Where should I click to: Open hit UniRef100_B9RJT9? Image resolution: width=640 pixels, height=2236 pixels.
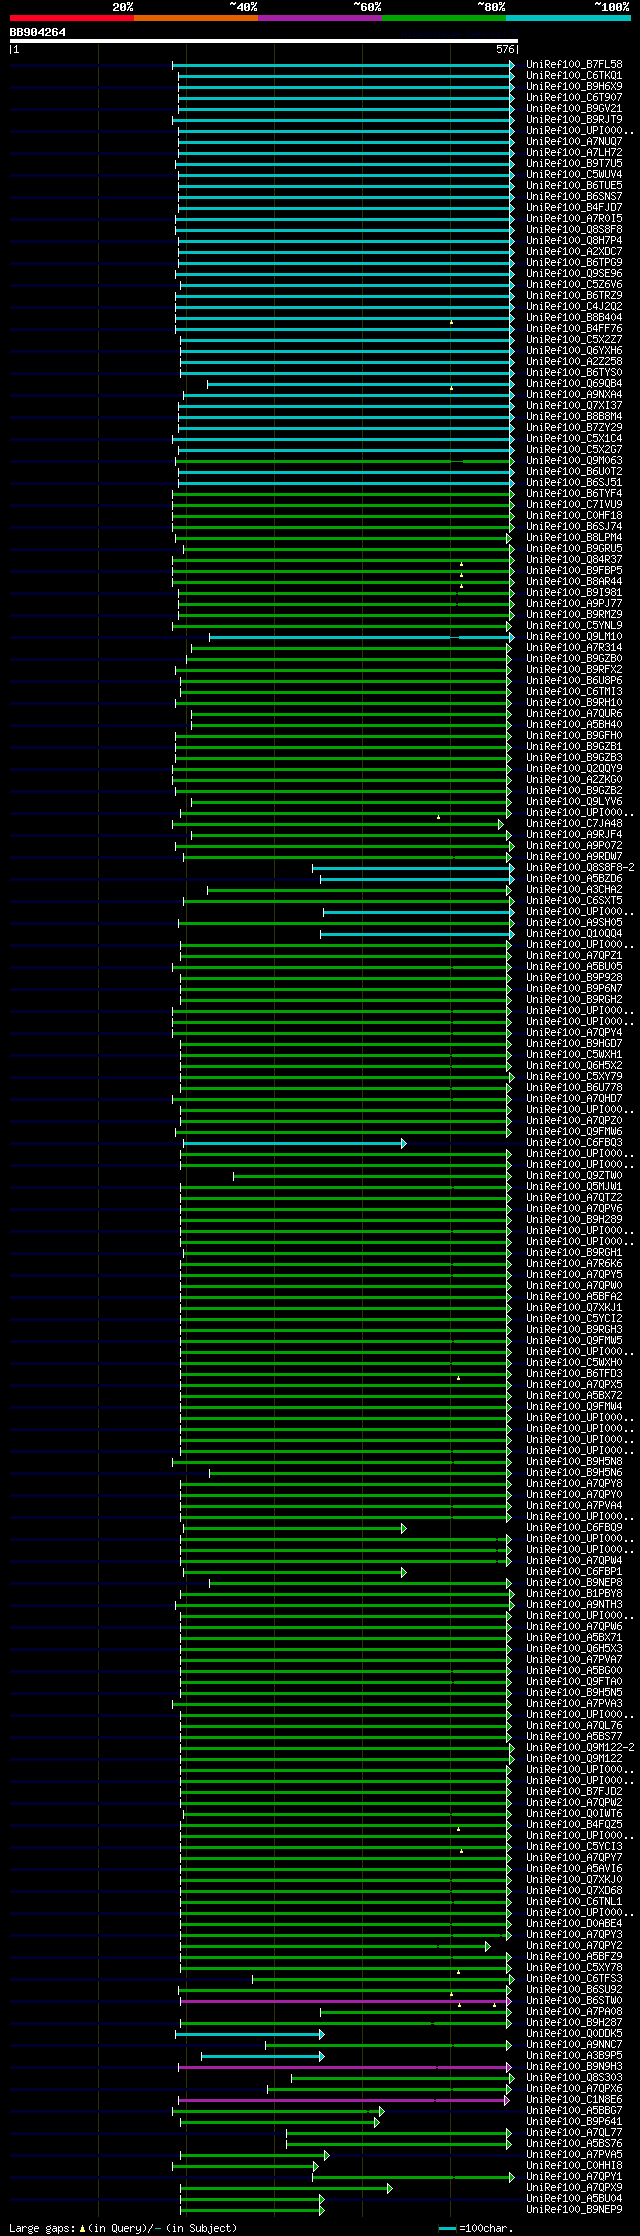(574, 120)
